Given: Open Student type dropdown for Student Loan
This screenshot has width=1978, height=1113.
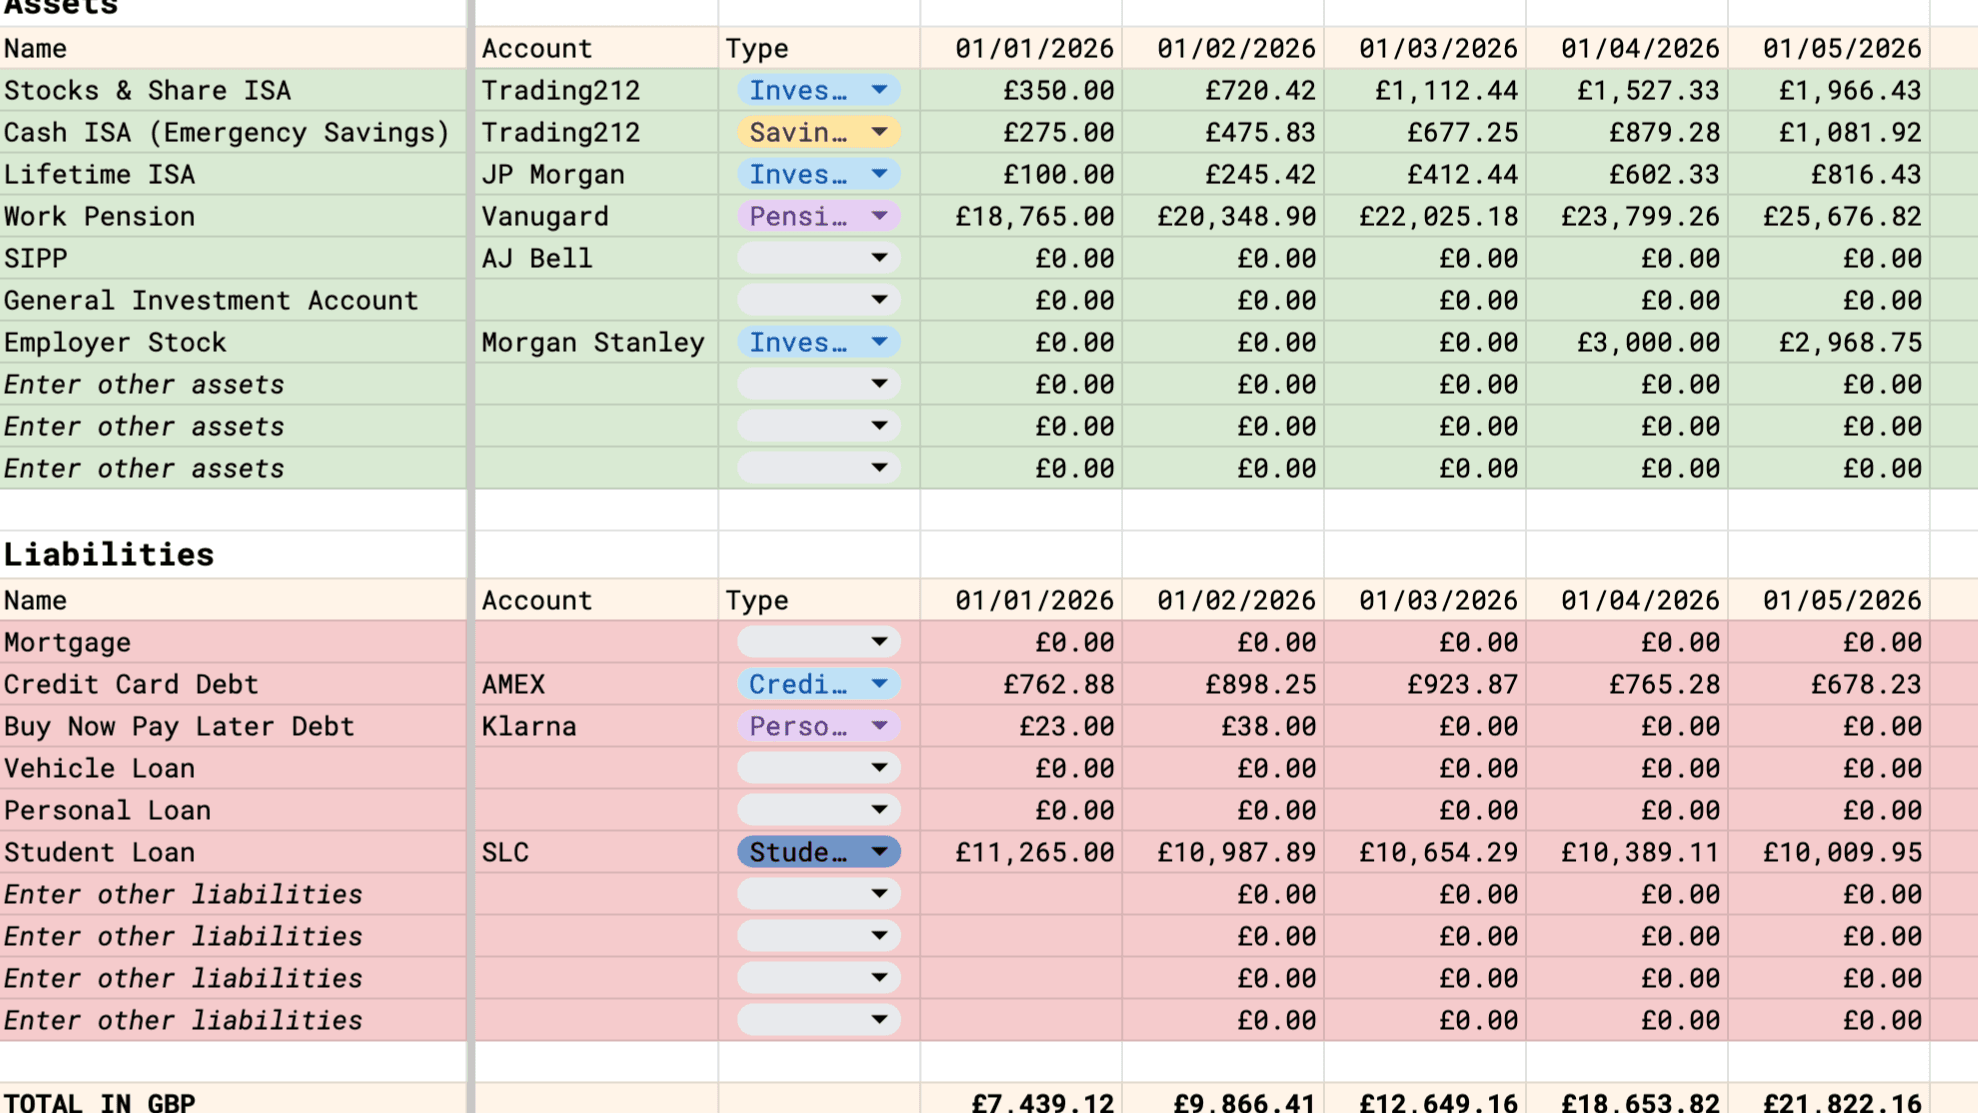Looking at the screenshot, I should coord(819,852).
